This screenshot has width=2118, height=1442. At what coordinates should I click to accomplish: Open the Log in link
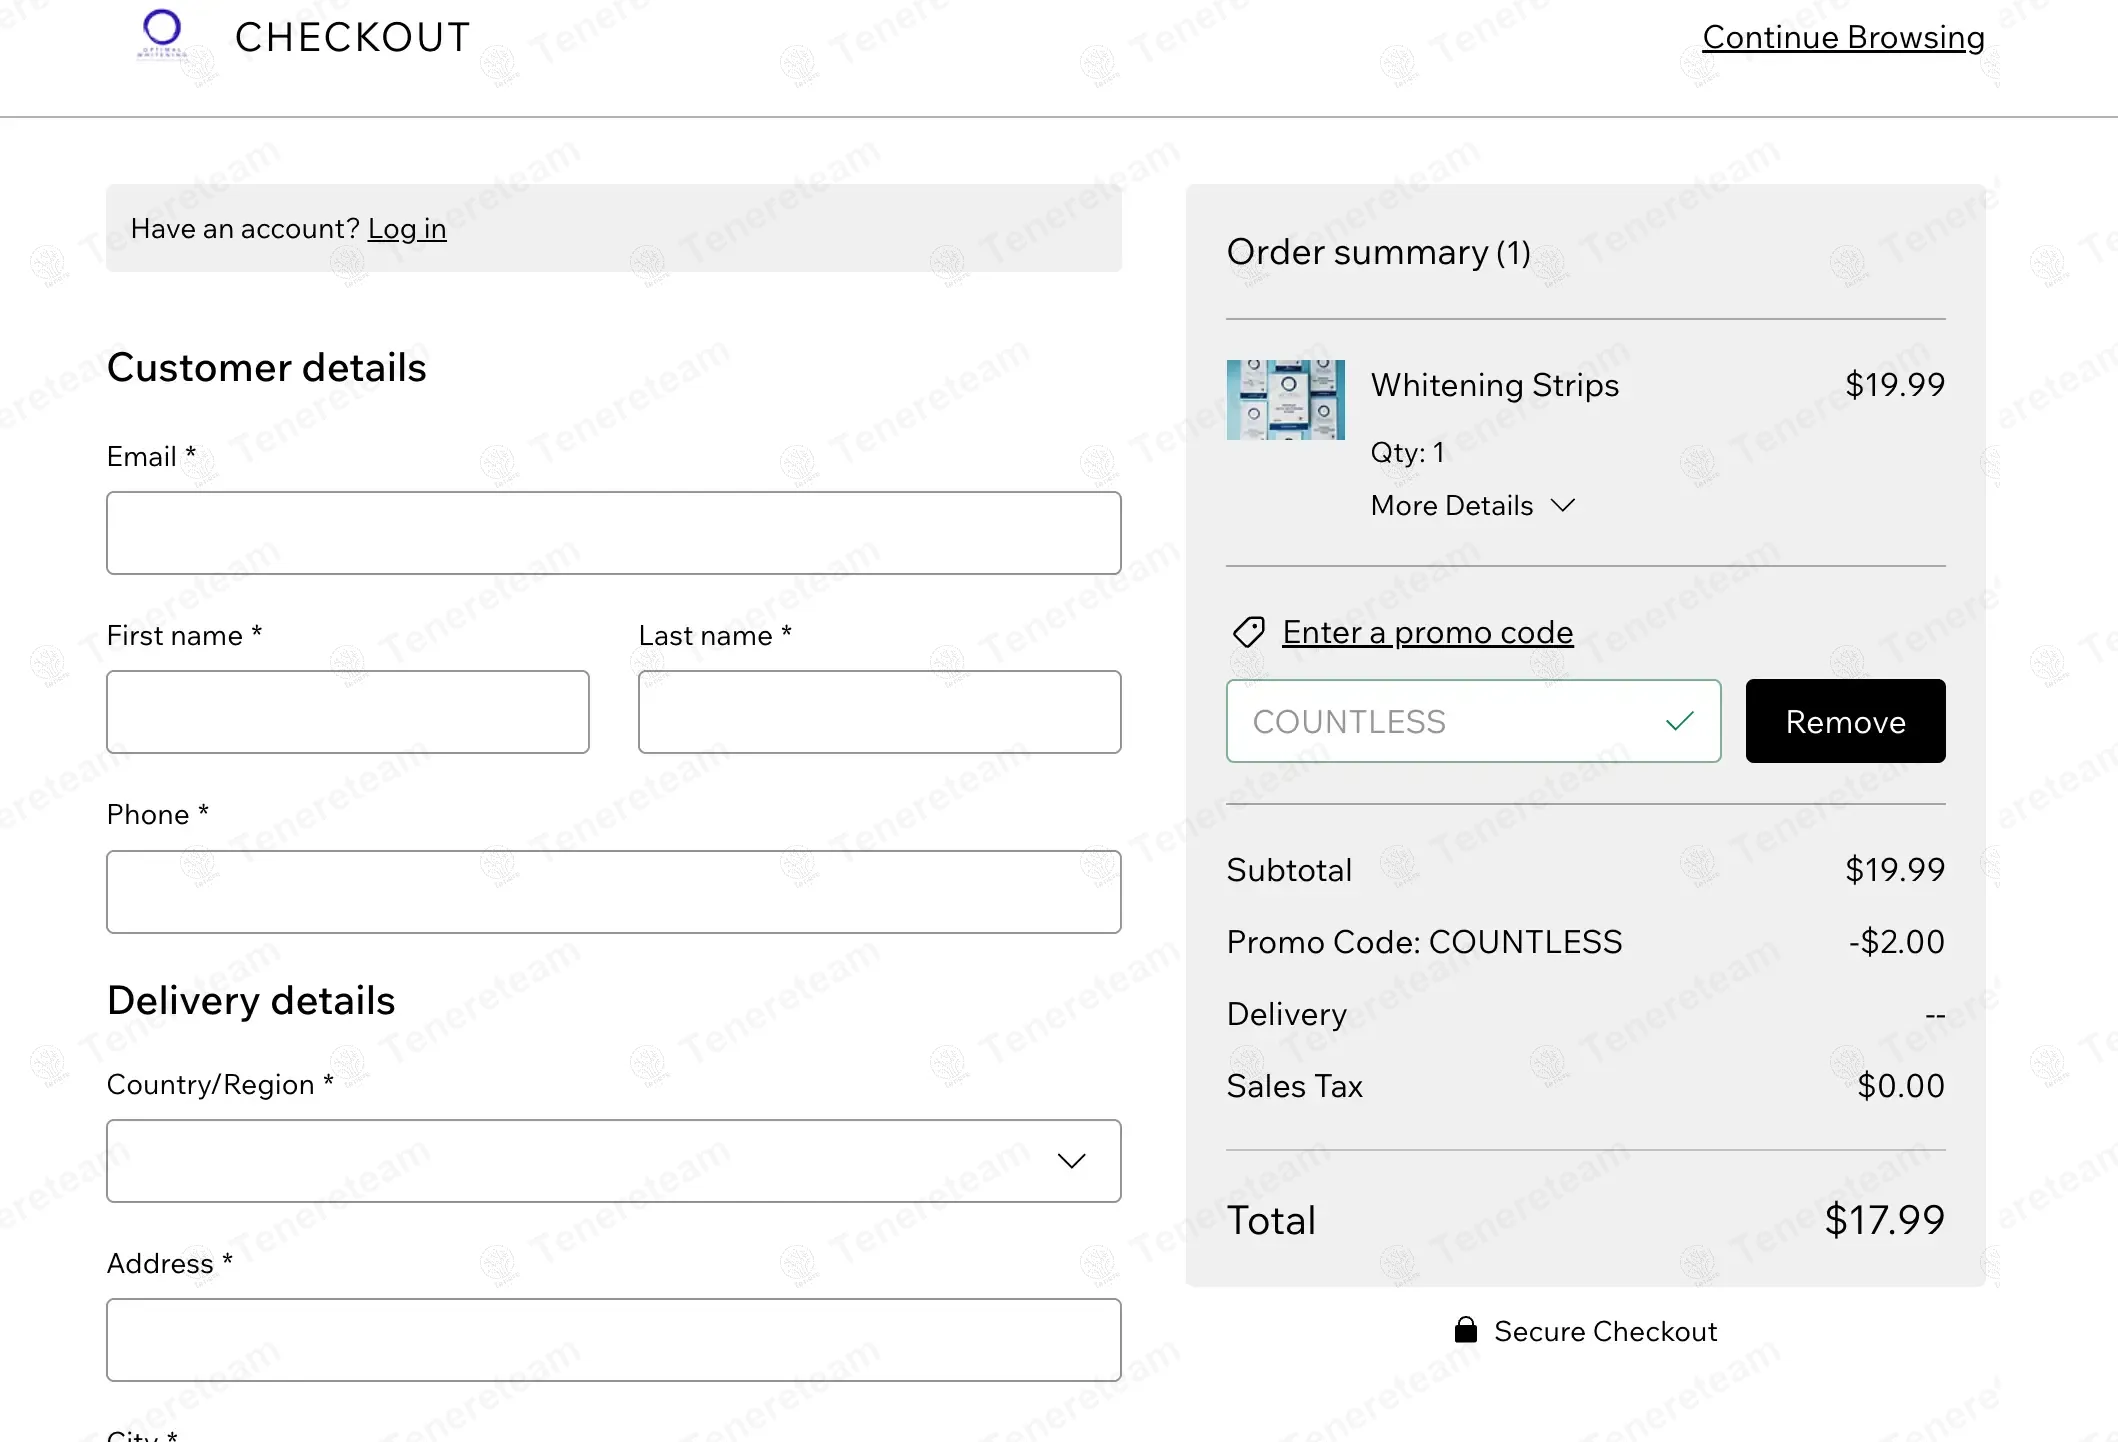tap(407, 229)
